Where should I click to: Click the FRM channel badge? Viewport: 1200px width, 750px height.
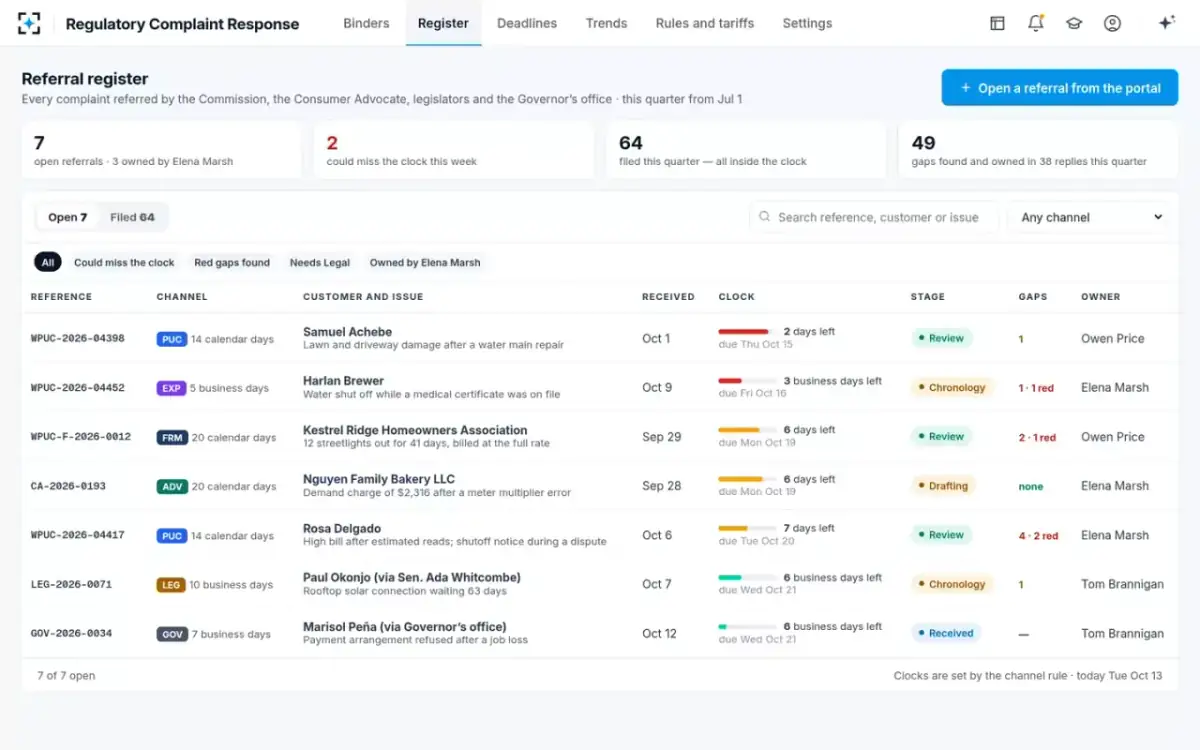tap(172, 437)
